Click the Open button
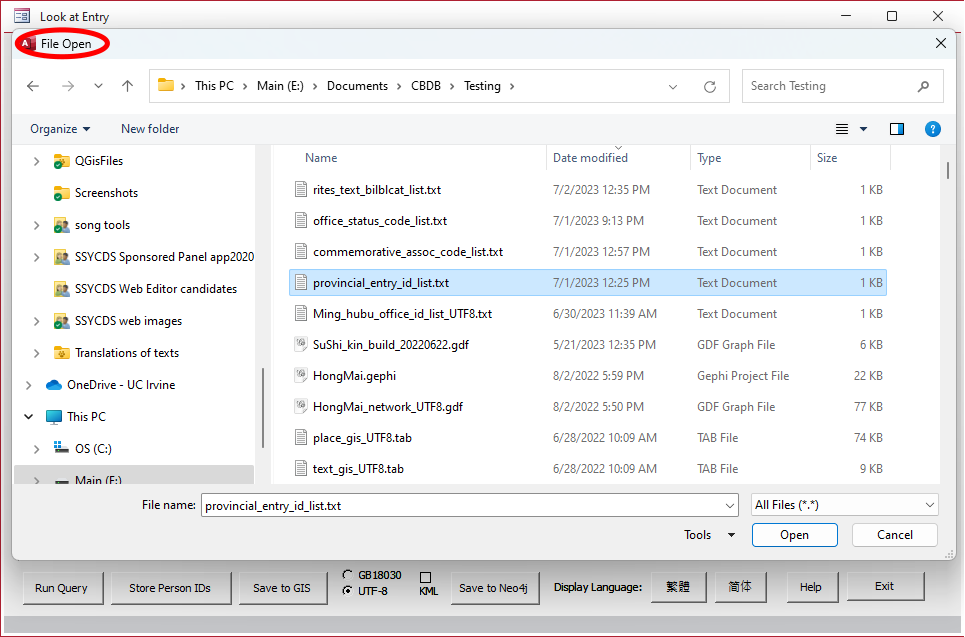This screenshot has height=637, width=965. click(x=794, y=535)
